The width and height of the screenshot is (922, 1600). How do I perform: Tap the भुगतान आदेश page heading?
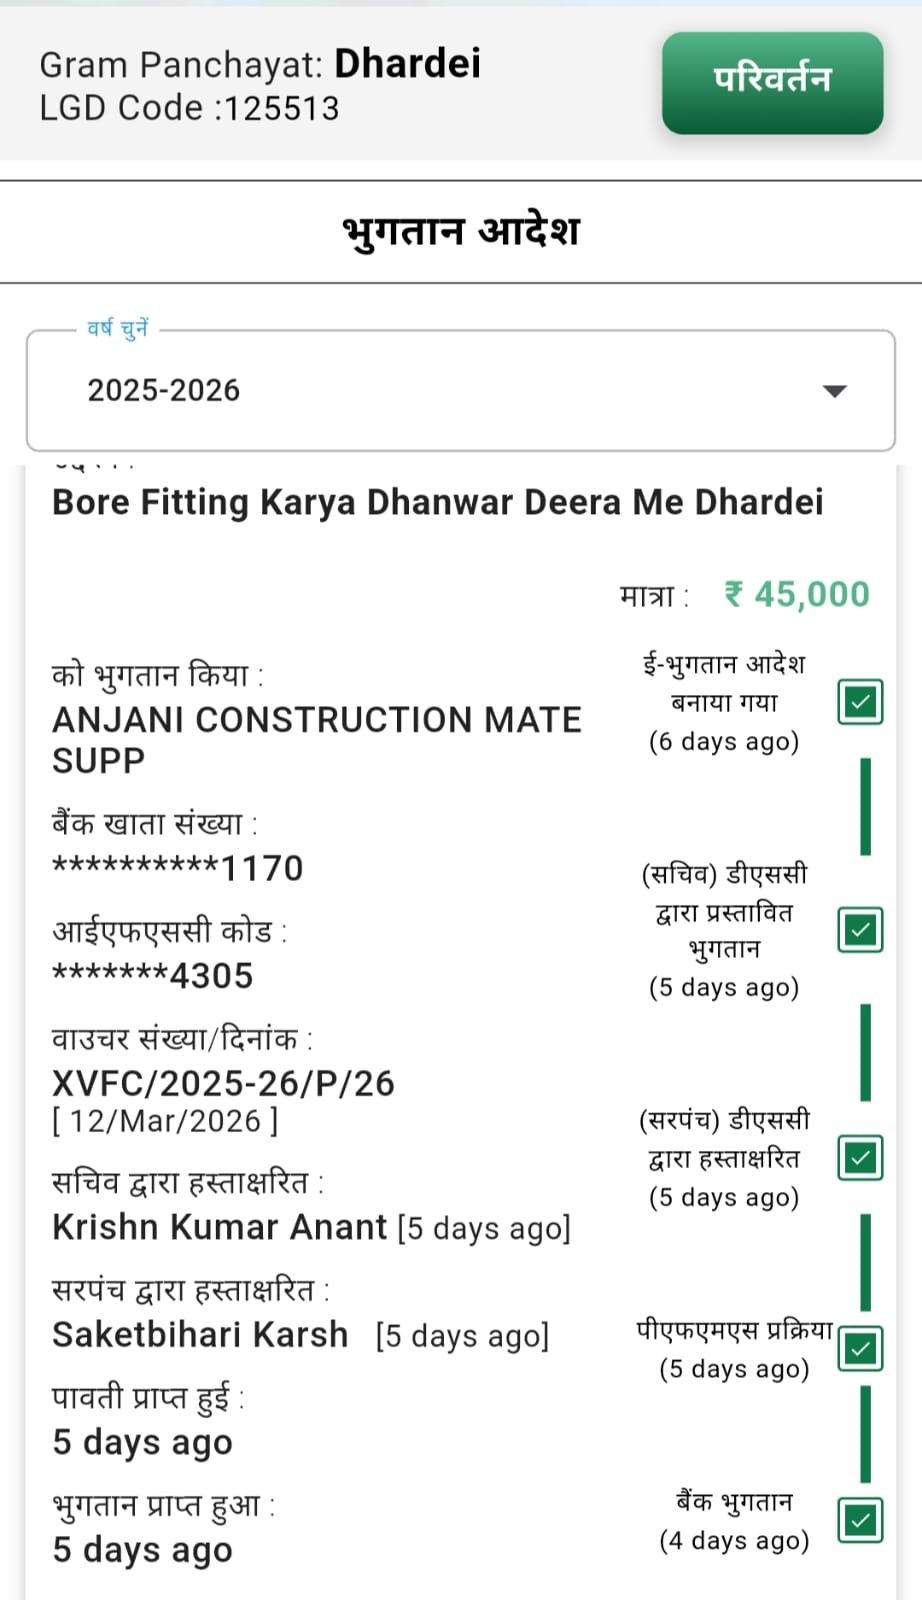point(461,231)
